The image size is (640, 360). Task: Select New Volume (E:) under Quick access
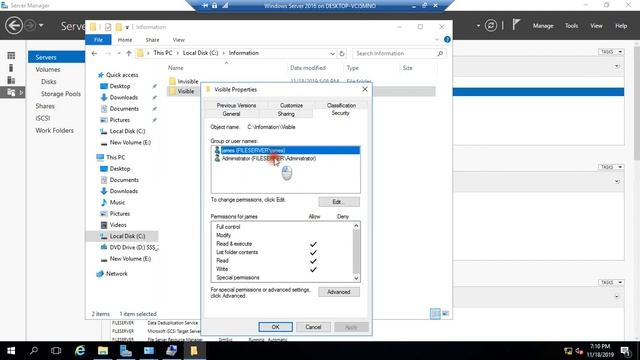[x=130, y=142]
